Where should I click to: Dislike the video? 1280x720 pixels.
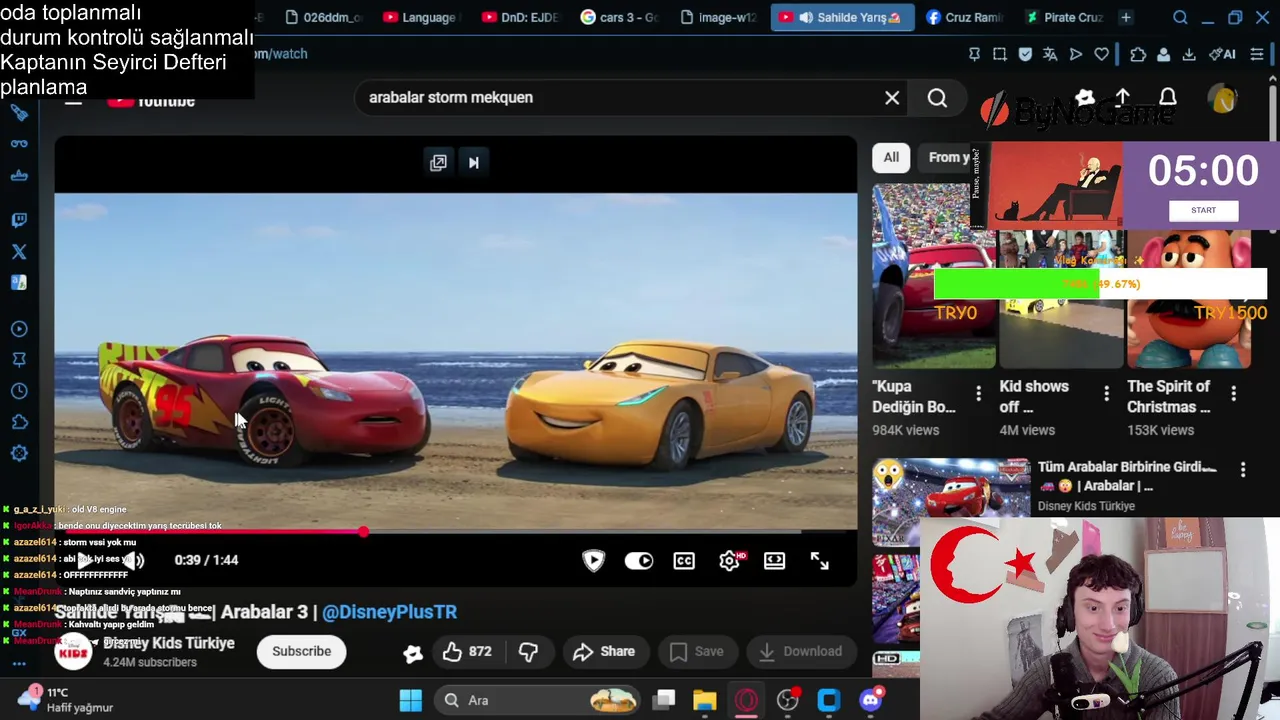pos(528,651)
